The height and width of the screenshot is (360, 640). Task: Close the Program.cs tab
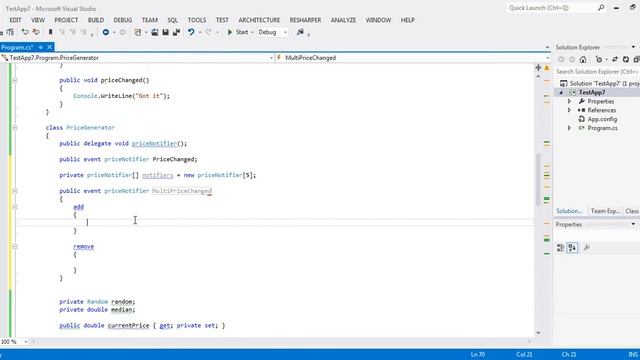click(50, 47)
